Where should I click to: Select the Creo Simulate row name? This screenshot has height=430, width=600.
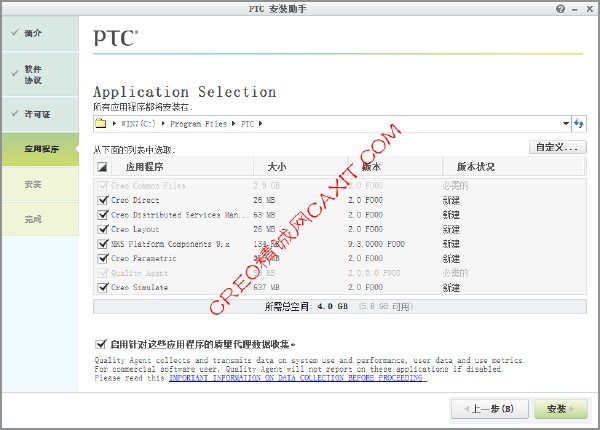click(139, 287)
